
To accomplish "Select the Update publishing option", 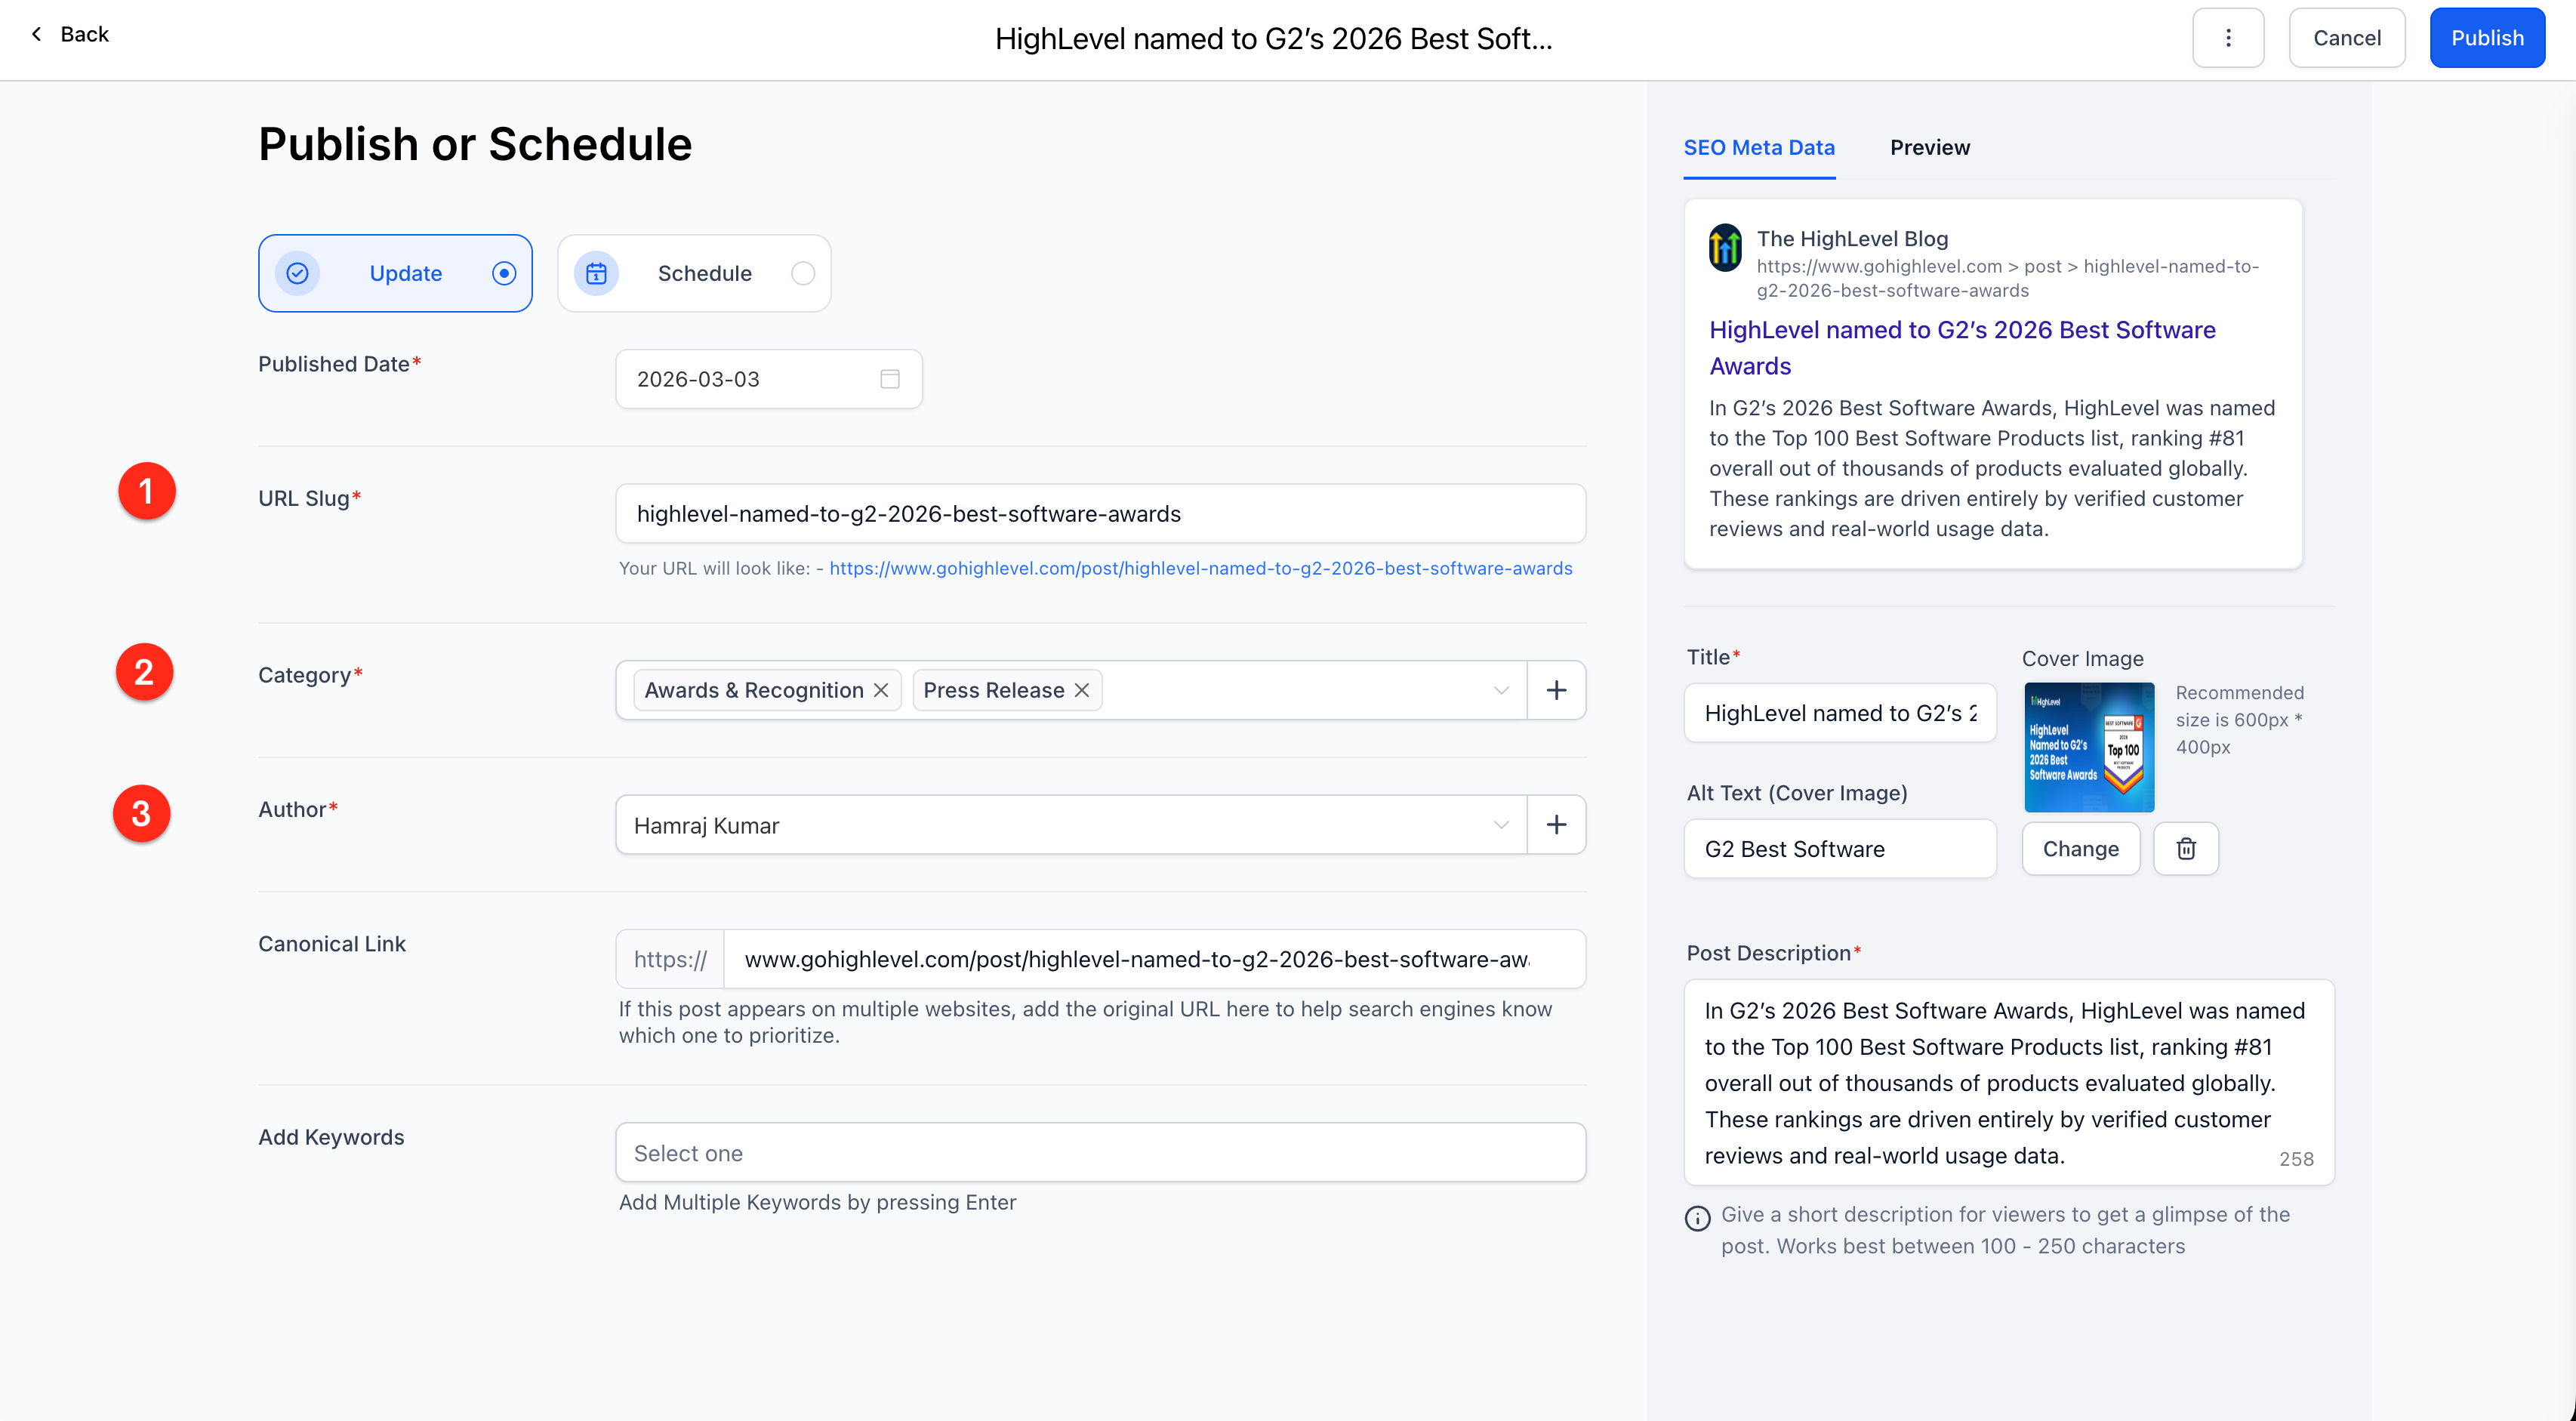I will pyautogui.click(x=395, y=272).
